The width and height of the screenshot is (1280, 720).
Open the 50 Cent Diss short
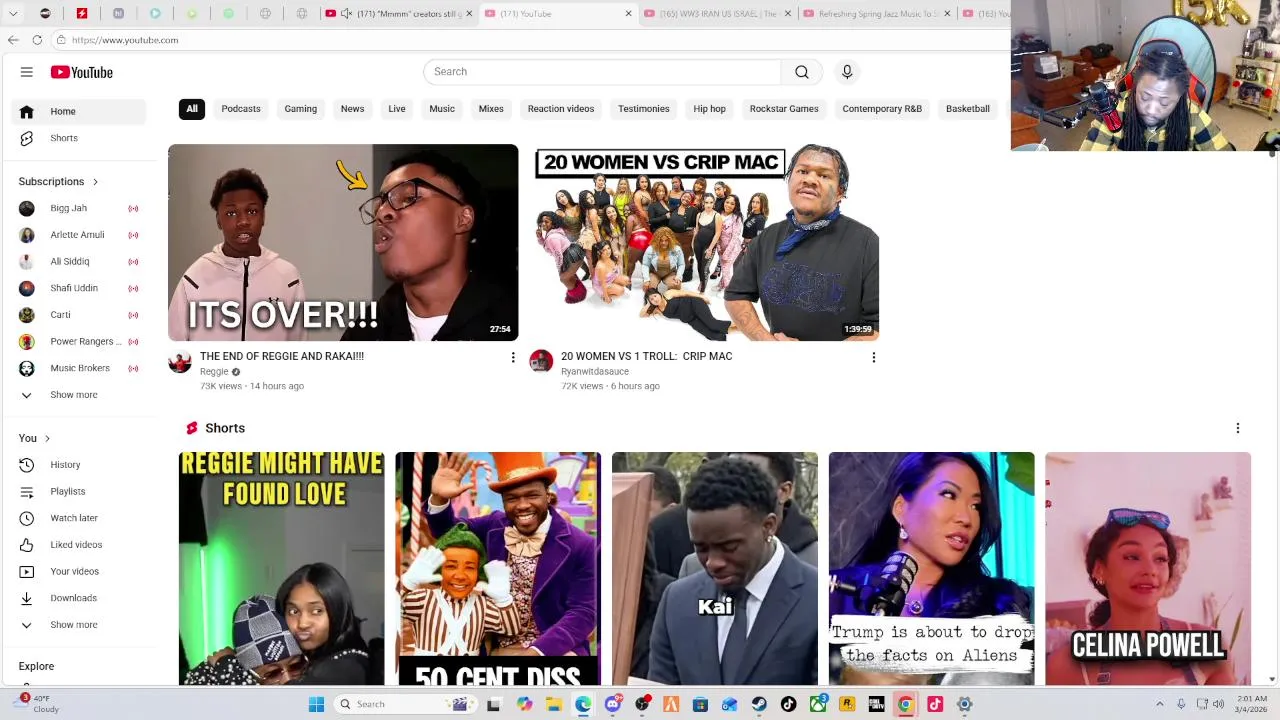click(498, 568)
